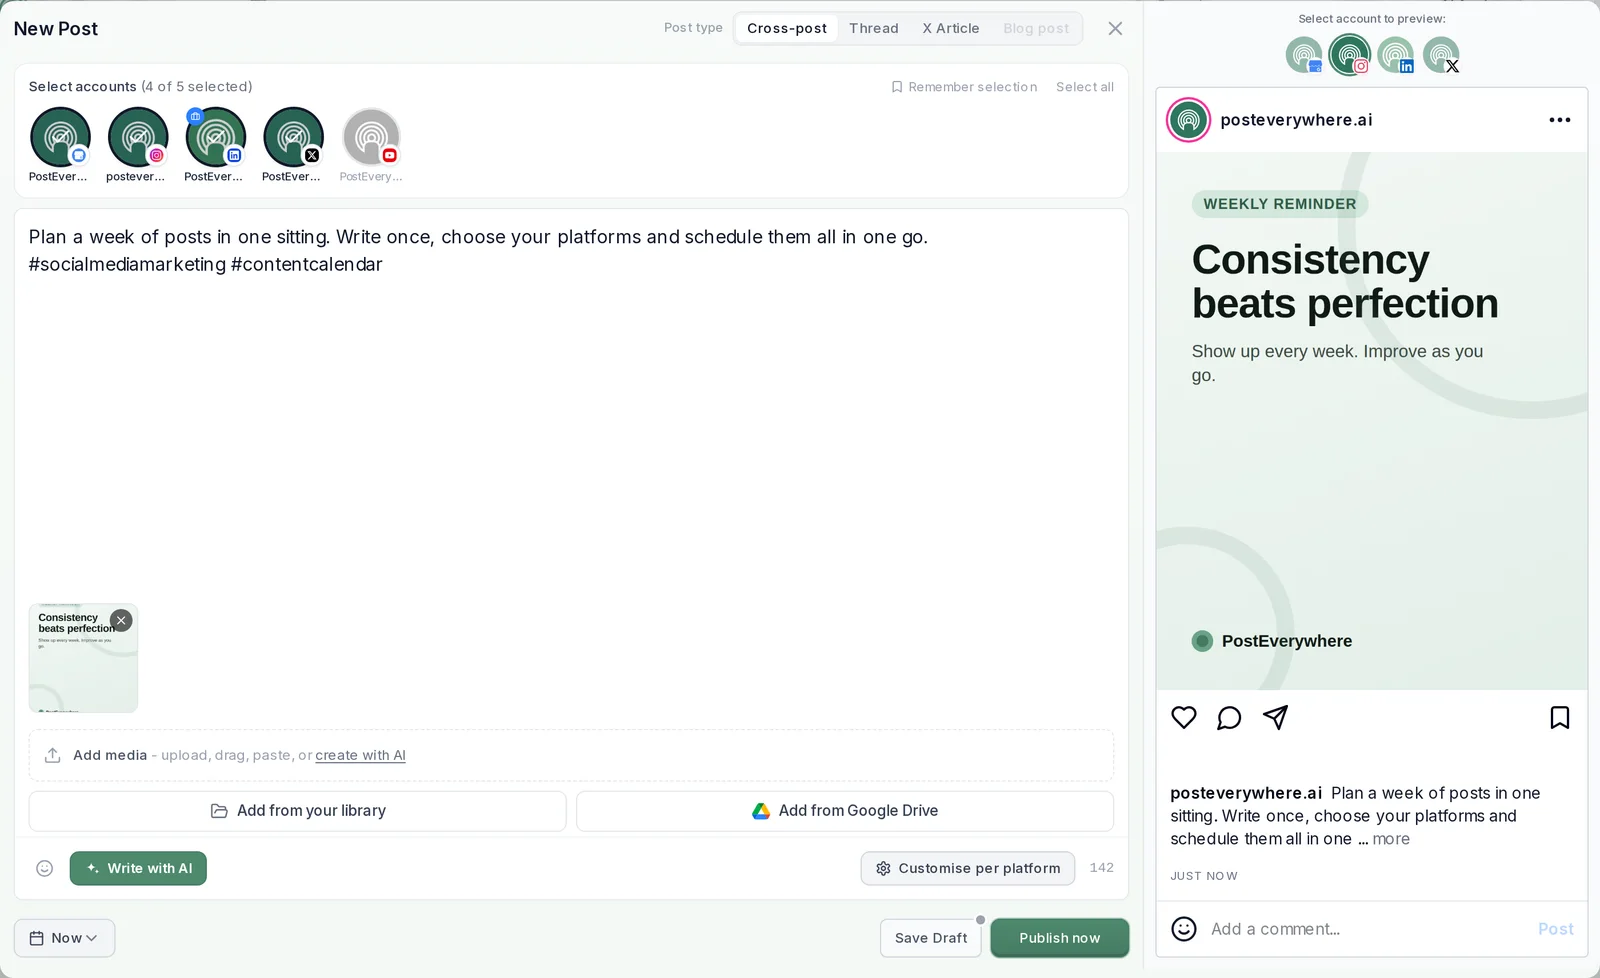This screenshot has width=1600, height=978.
Task: Click Add from Google Drive button
Action: click(x=845, y=811)
